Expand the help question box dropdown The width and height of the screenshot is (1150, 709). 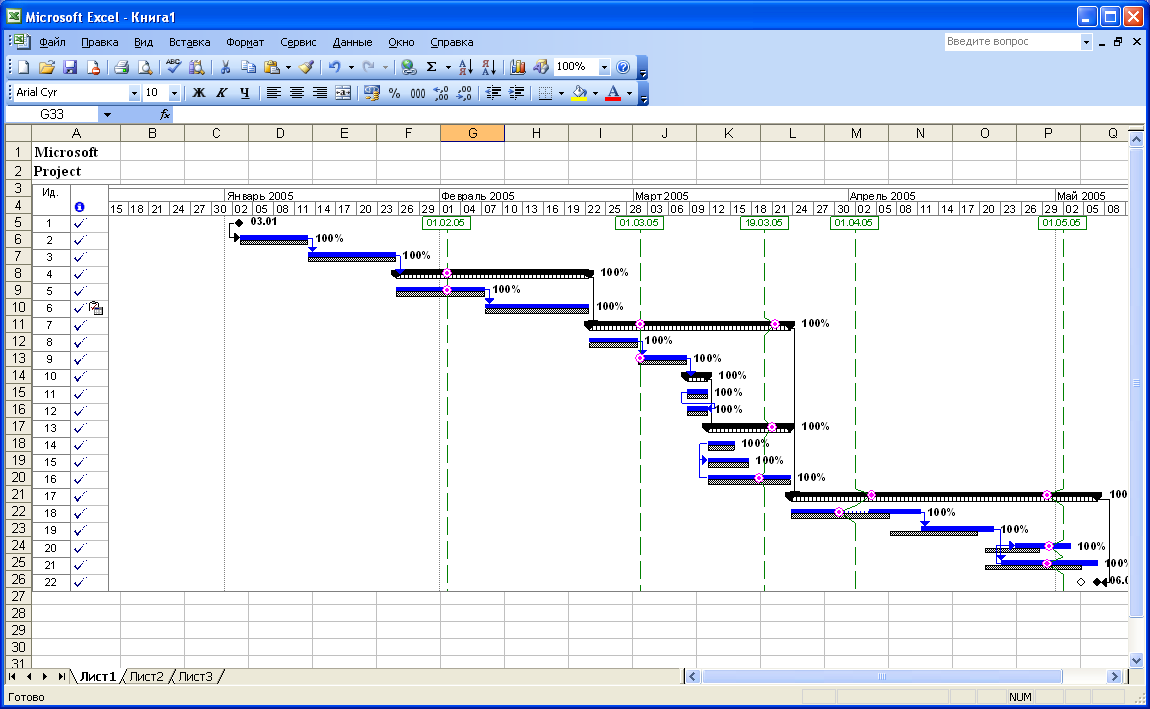click(x=1086, y=43)
